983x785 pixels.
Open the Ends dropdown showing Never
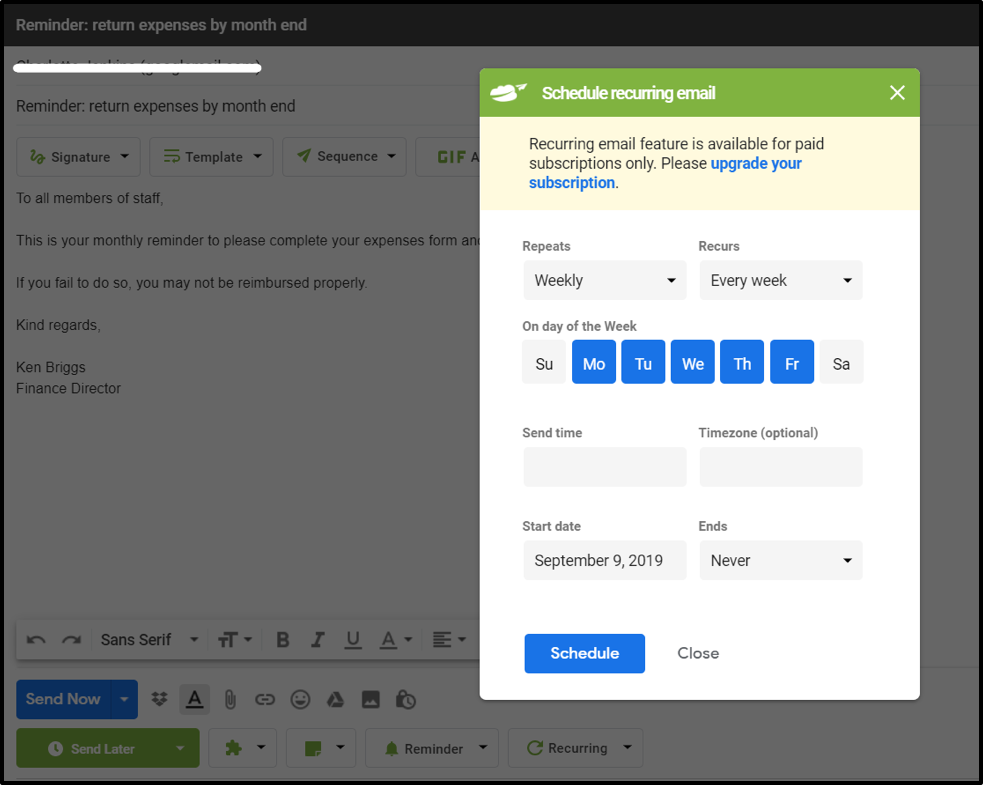tap(780, 561)
